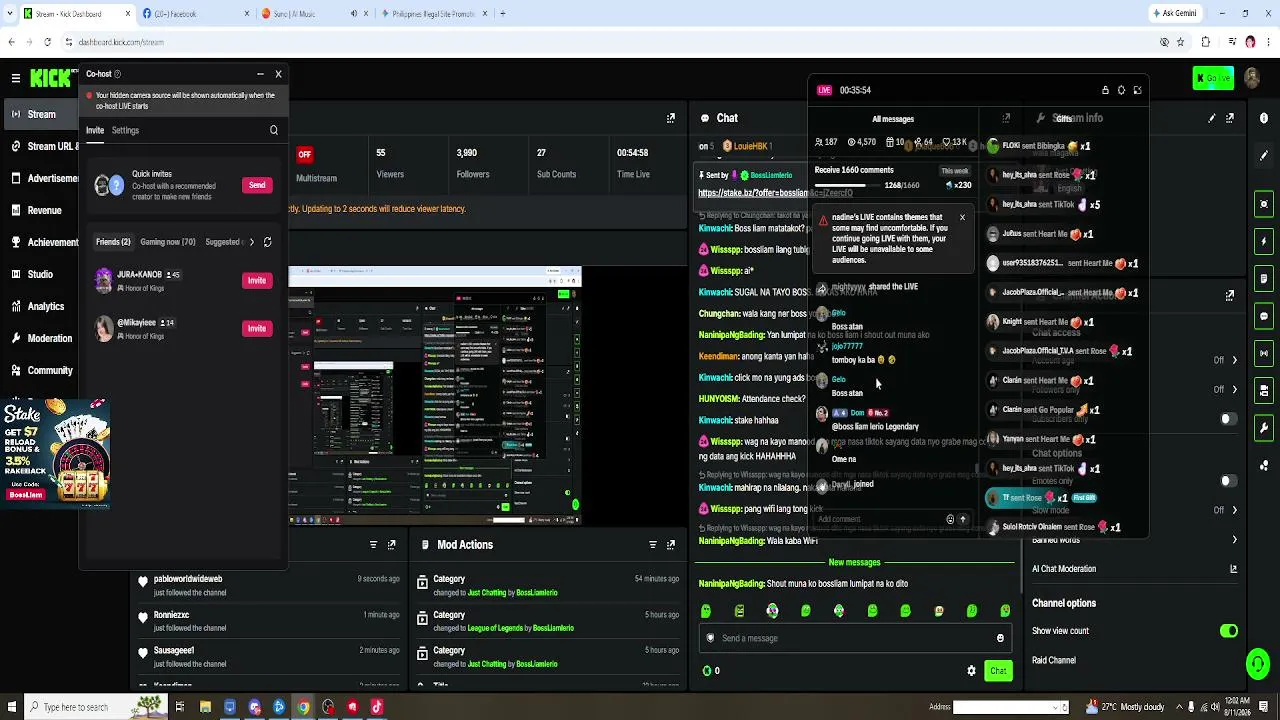Open the wrench tool in right rail

[x=1264, y=428]
